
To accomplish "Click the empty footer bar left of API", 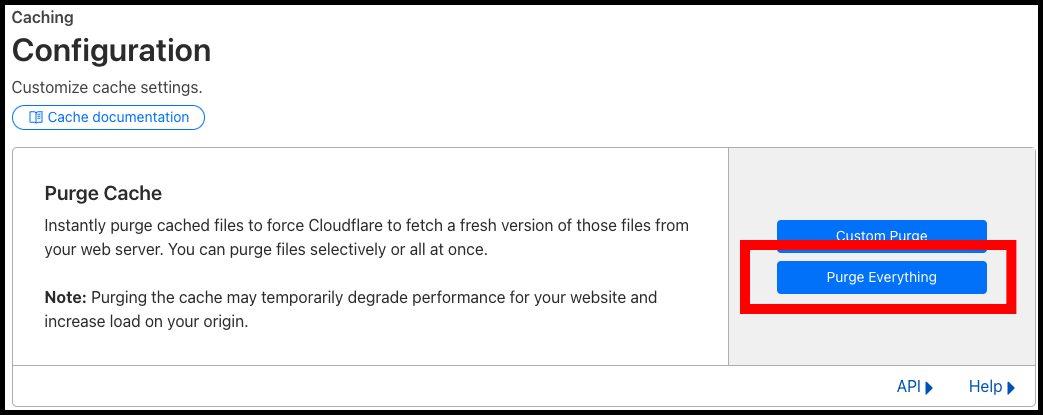I will point(452,386).
